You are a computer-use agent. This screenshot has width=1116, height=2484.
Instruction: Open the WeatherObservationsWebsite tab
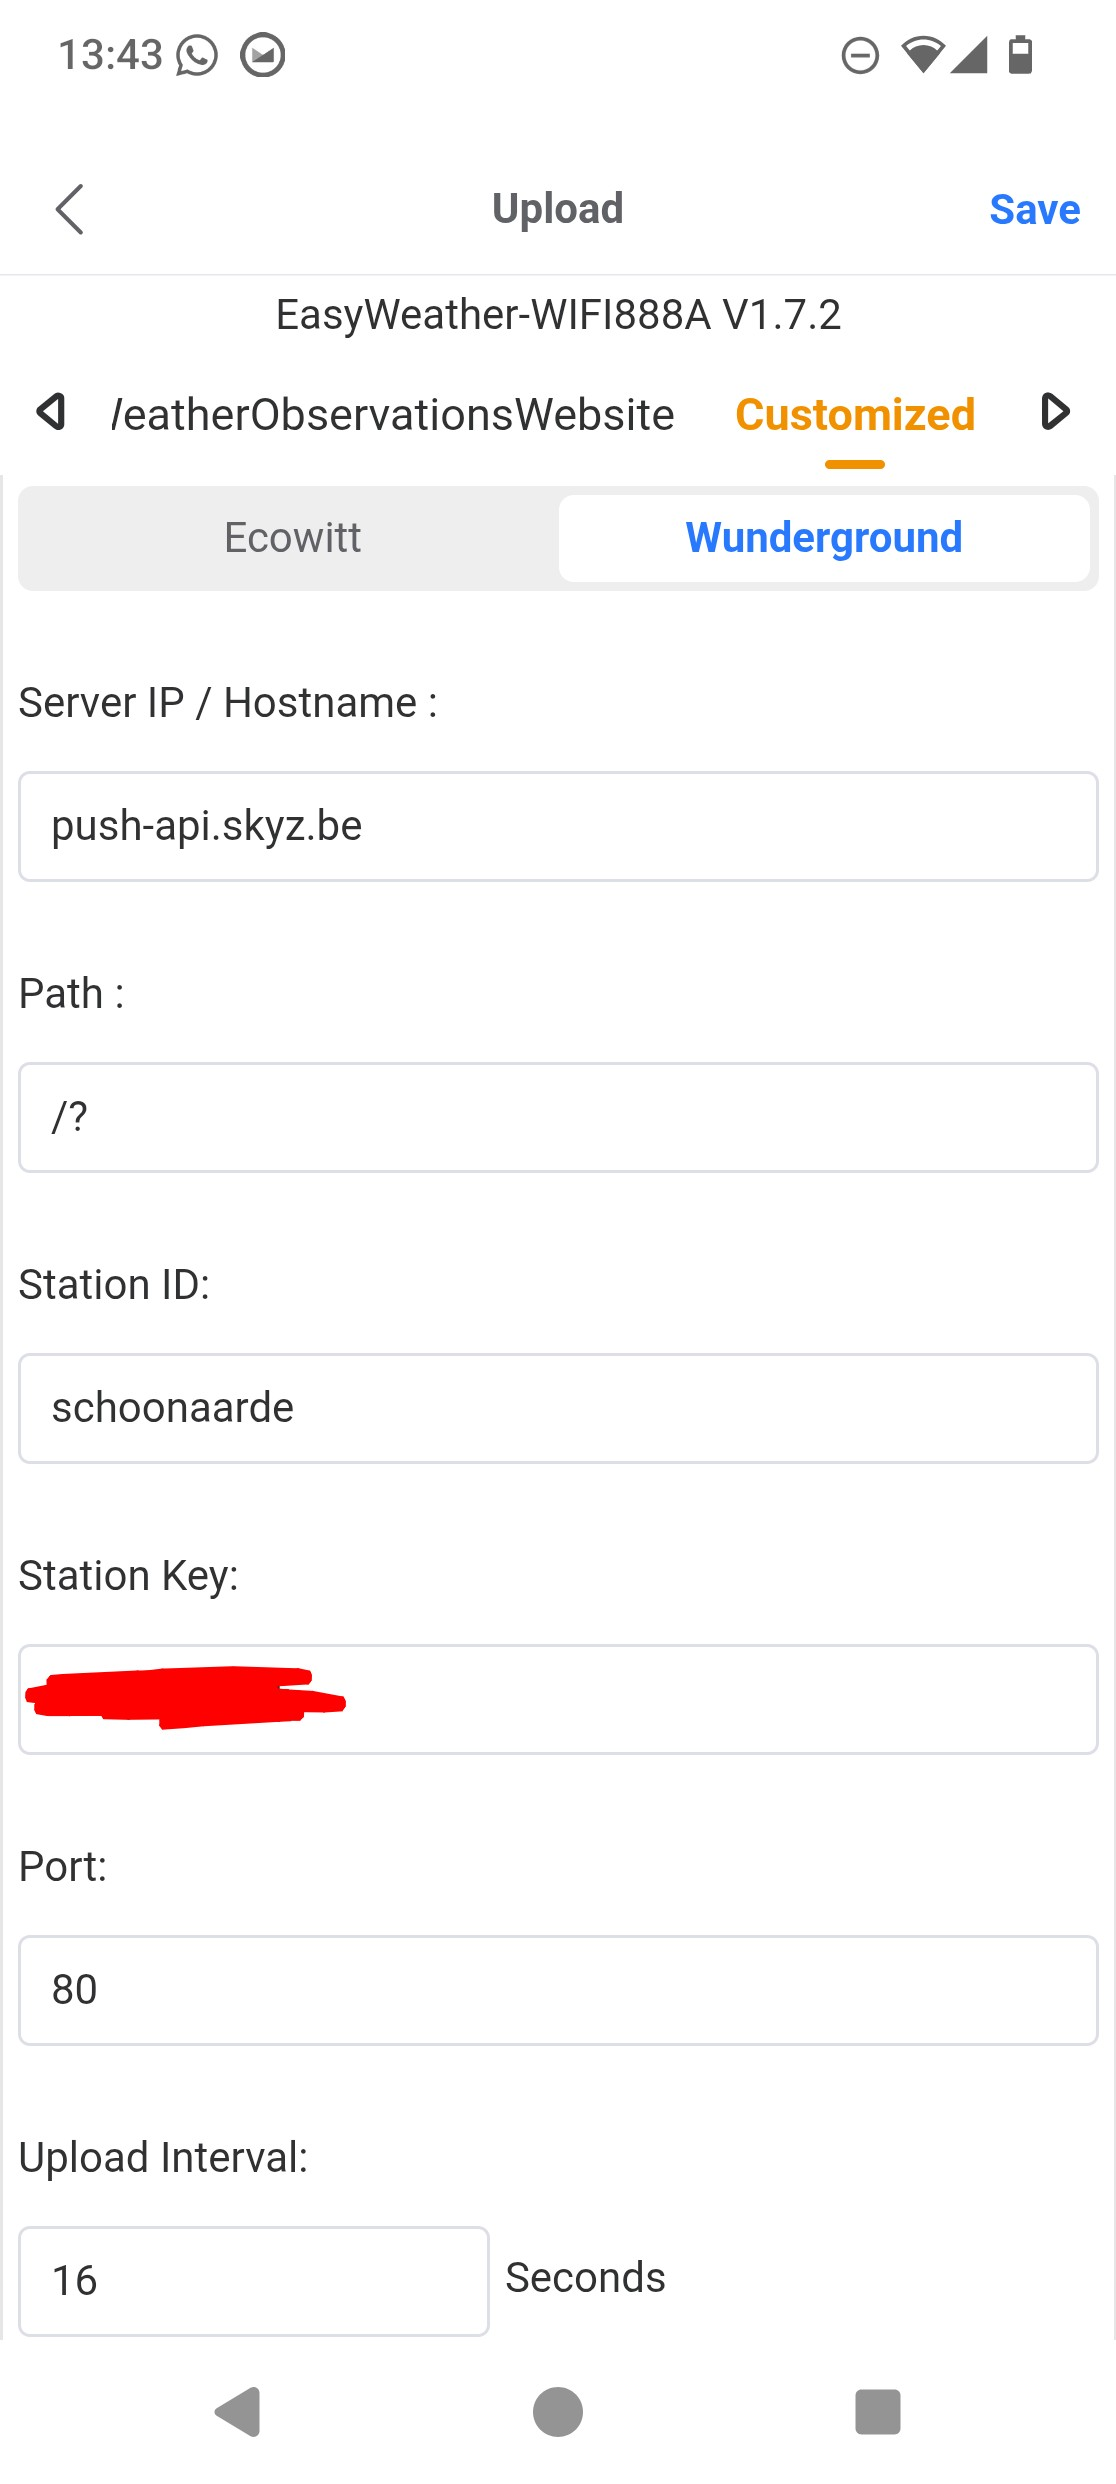click(x=392, y=415)
